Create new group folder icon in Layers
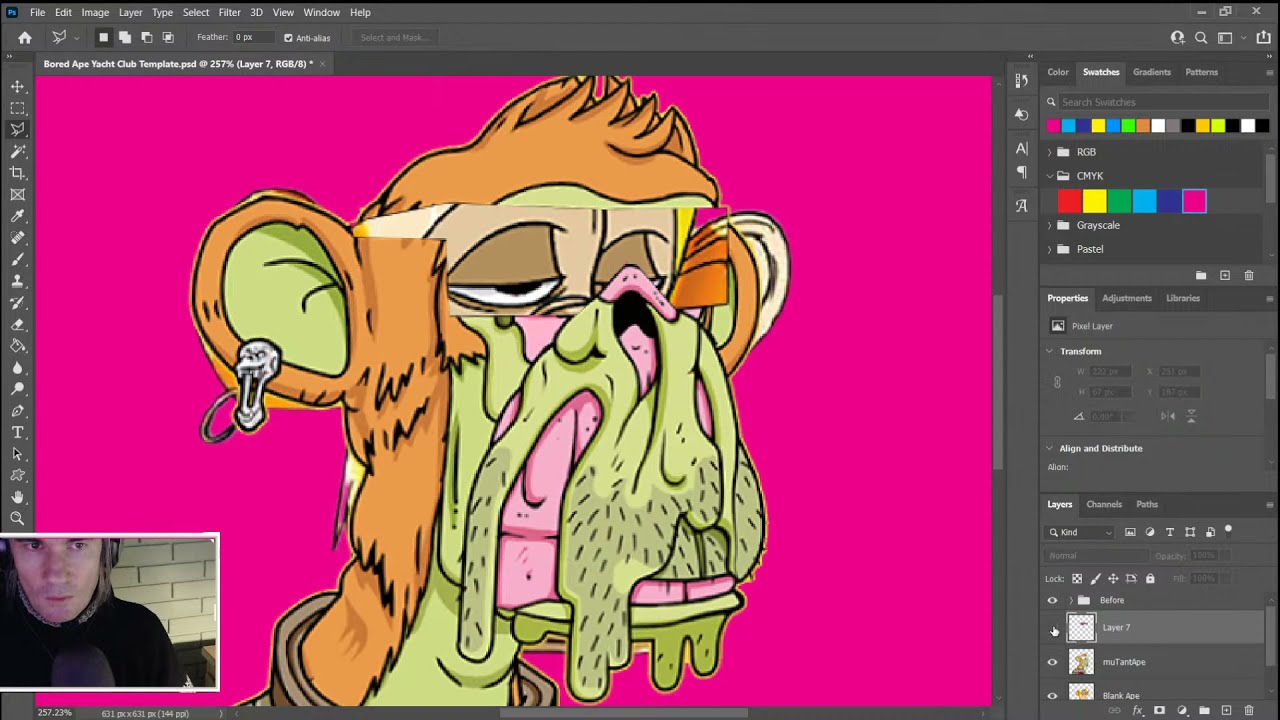 (1204, 711)
